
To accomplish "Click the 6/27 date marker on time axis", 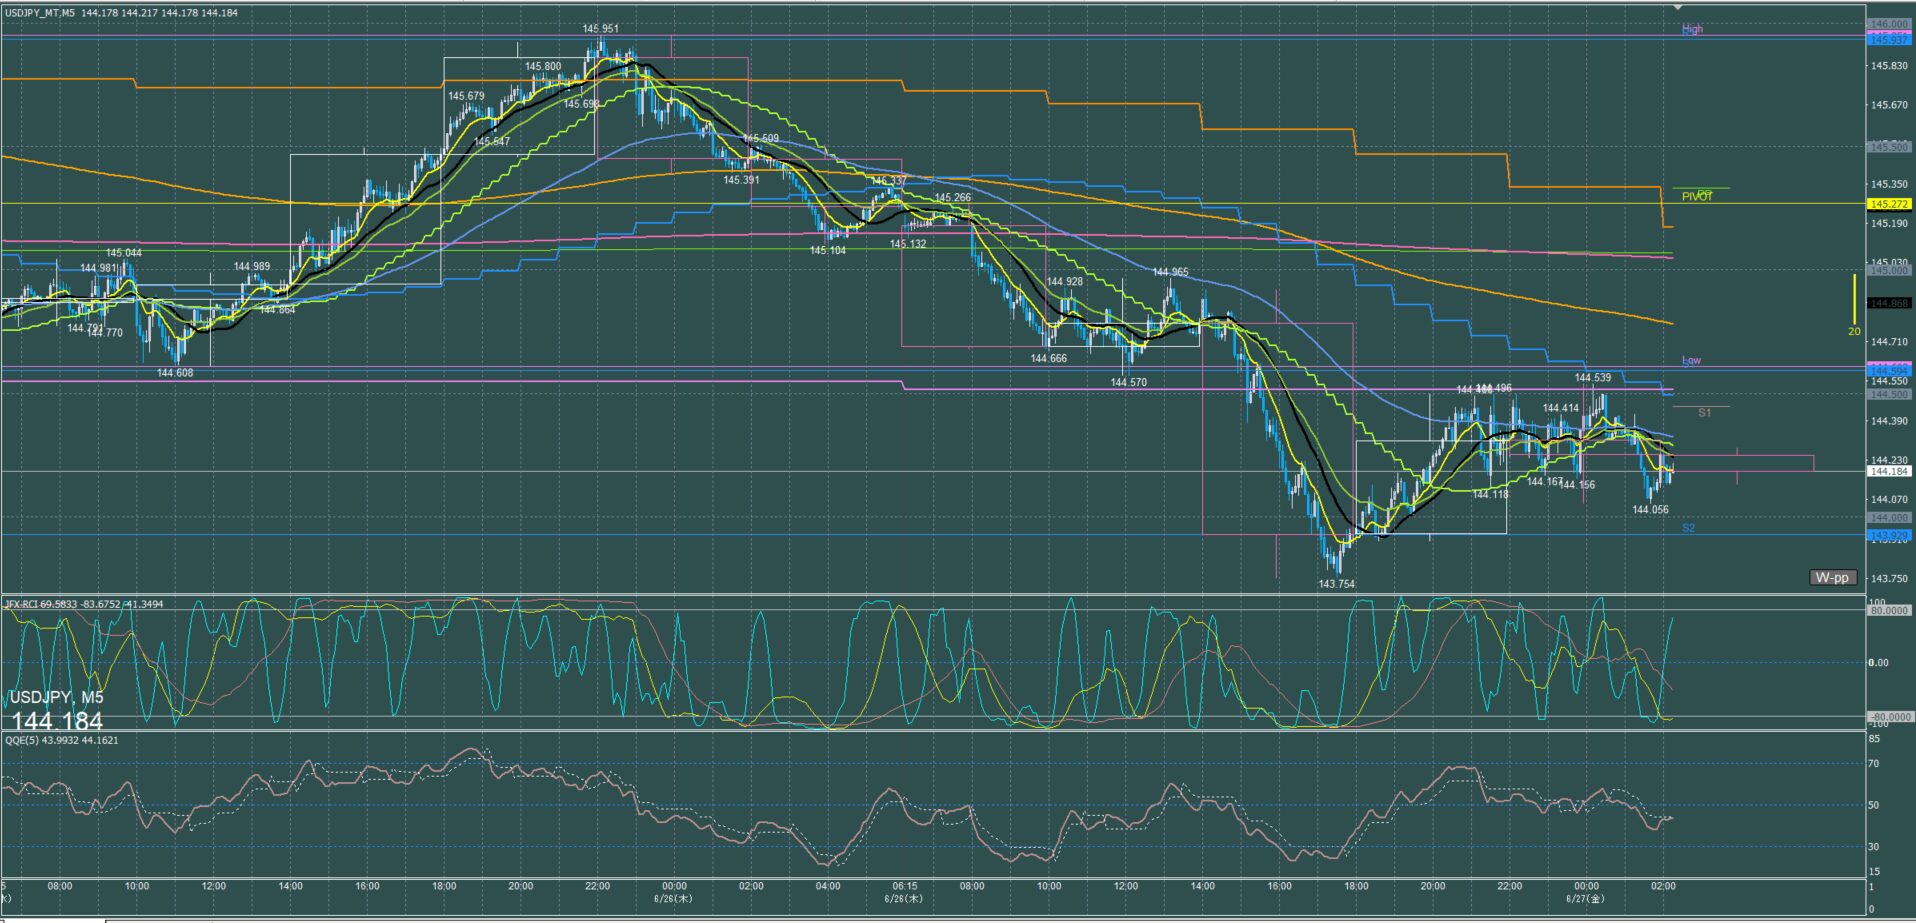I will pyautogui.click(x=1585, y=899).
